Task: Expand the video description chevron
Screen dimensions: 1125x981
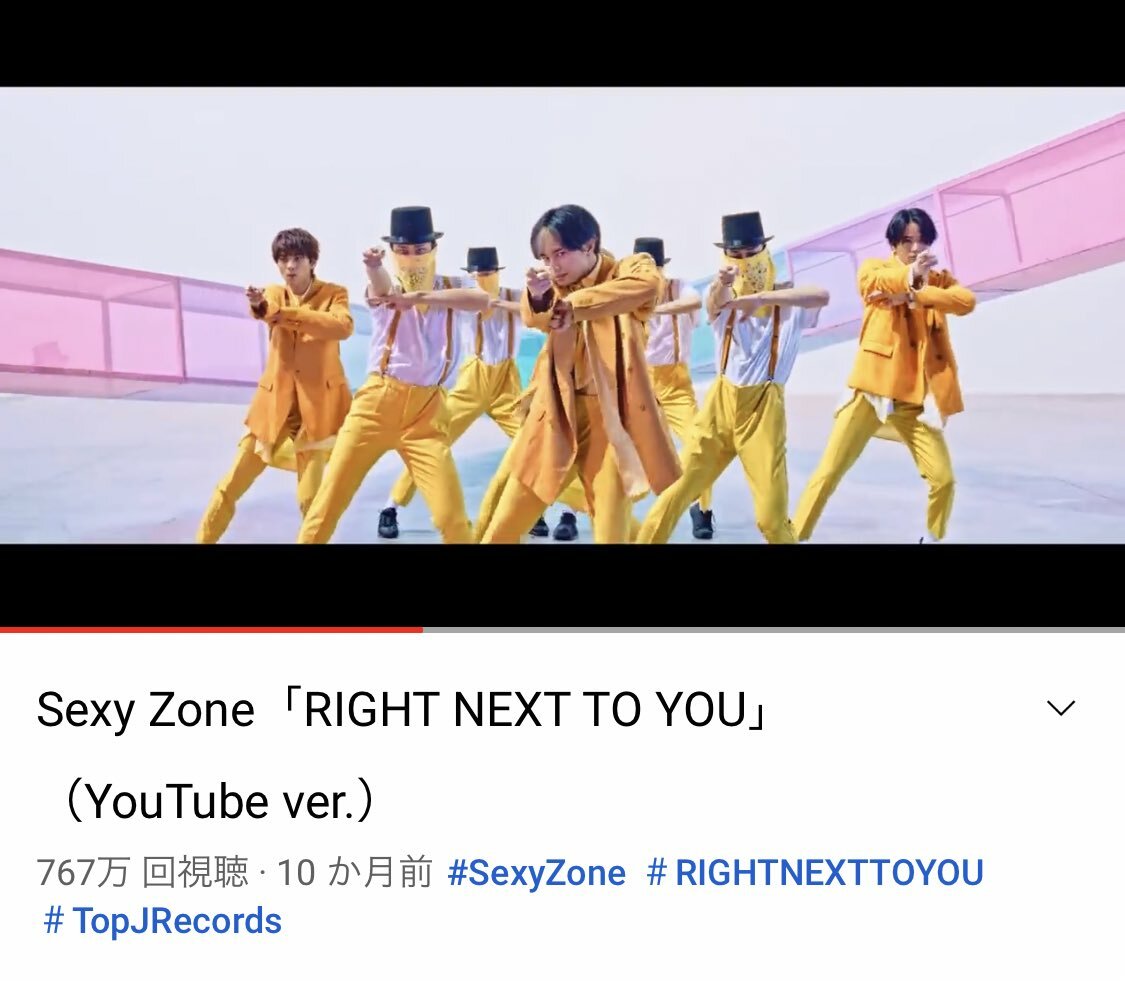Action: pos(1060,708)
